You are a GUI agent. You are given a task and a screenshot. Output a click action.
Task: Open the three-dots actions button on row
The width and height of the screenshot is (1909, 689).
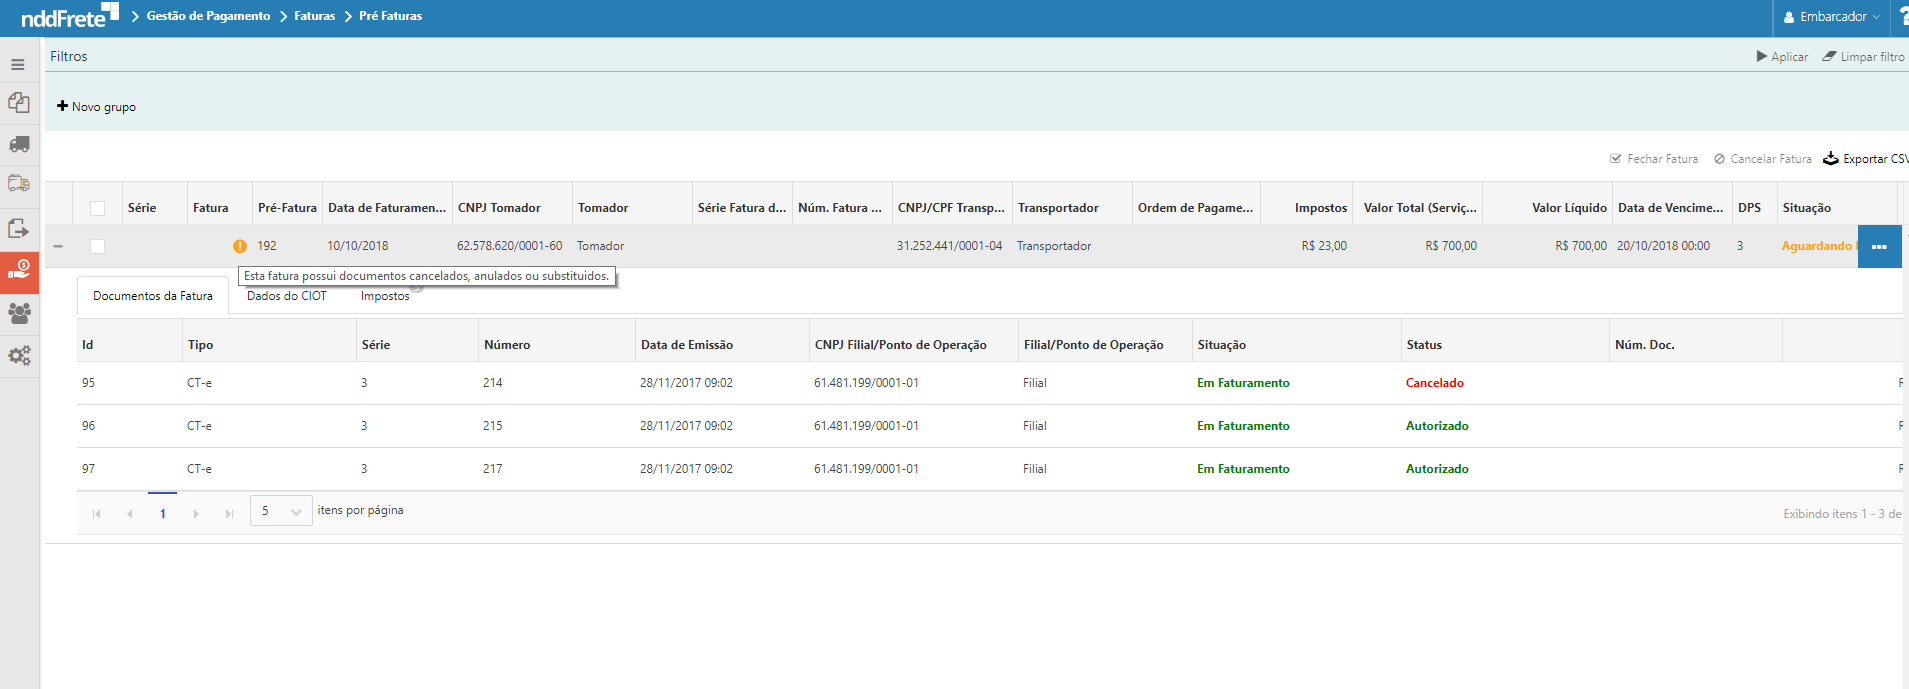1878,247
